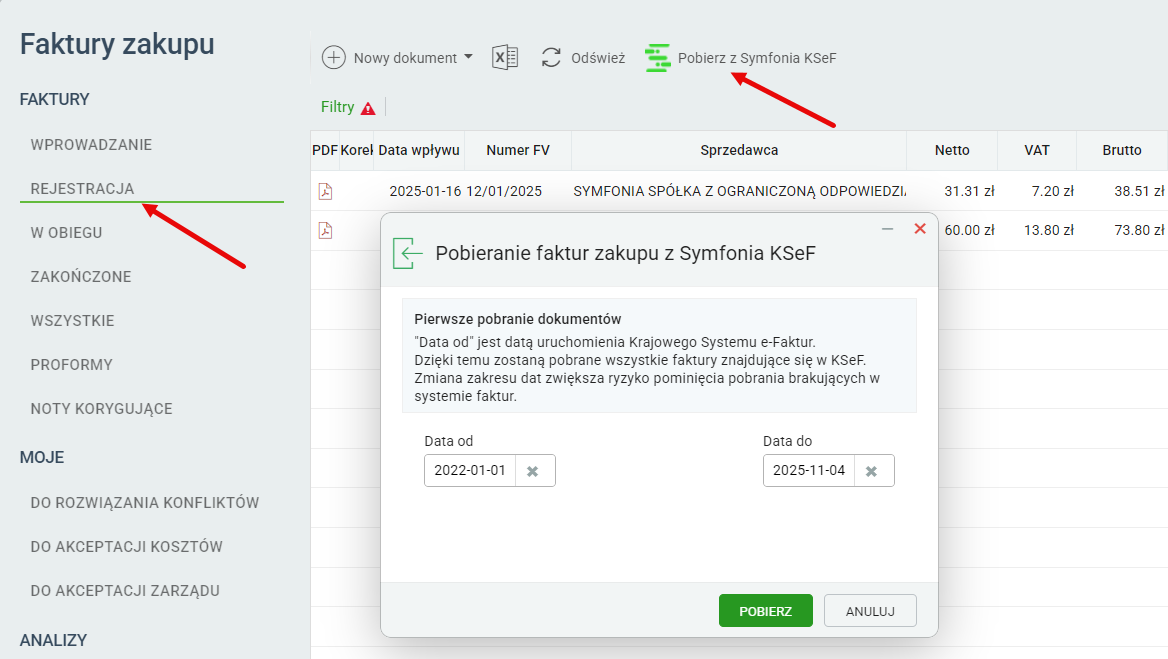Sort by the Brutto column header
Image resolution: width=1168 pixels, height=659 pixels.
coord(1122,150)
